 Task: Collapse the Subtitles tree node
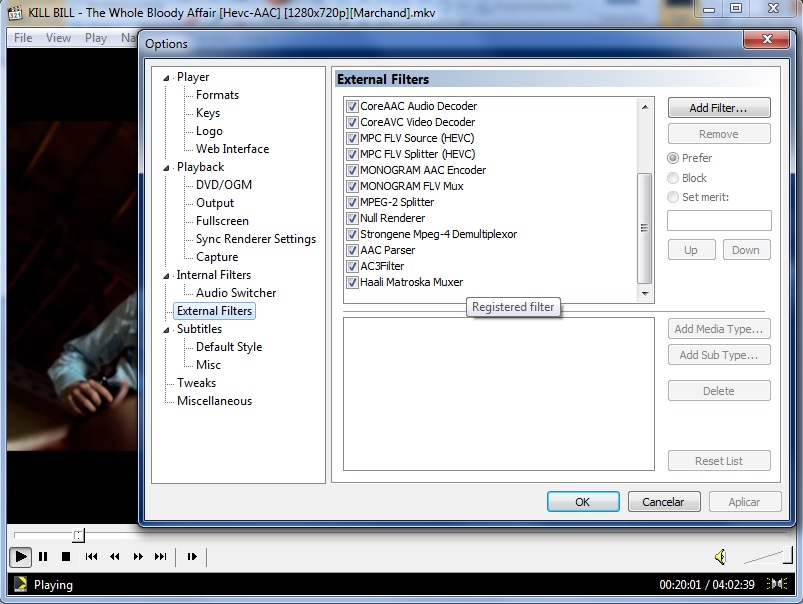pyautogui.click(x=166, y=330)
